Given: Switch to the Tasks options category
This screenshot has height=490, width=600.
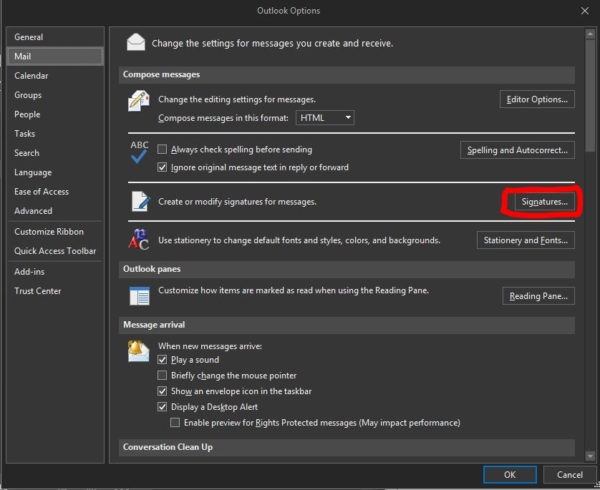Looking at the screenshot, I should click(55, 133).
